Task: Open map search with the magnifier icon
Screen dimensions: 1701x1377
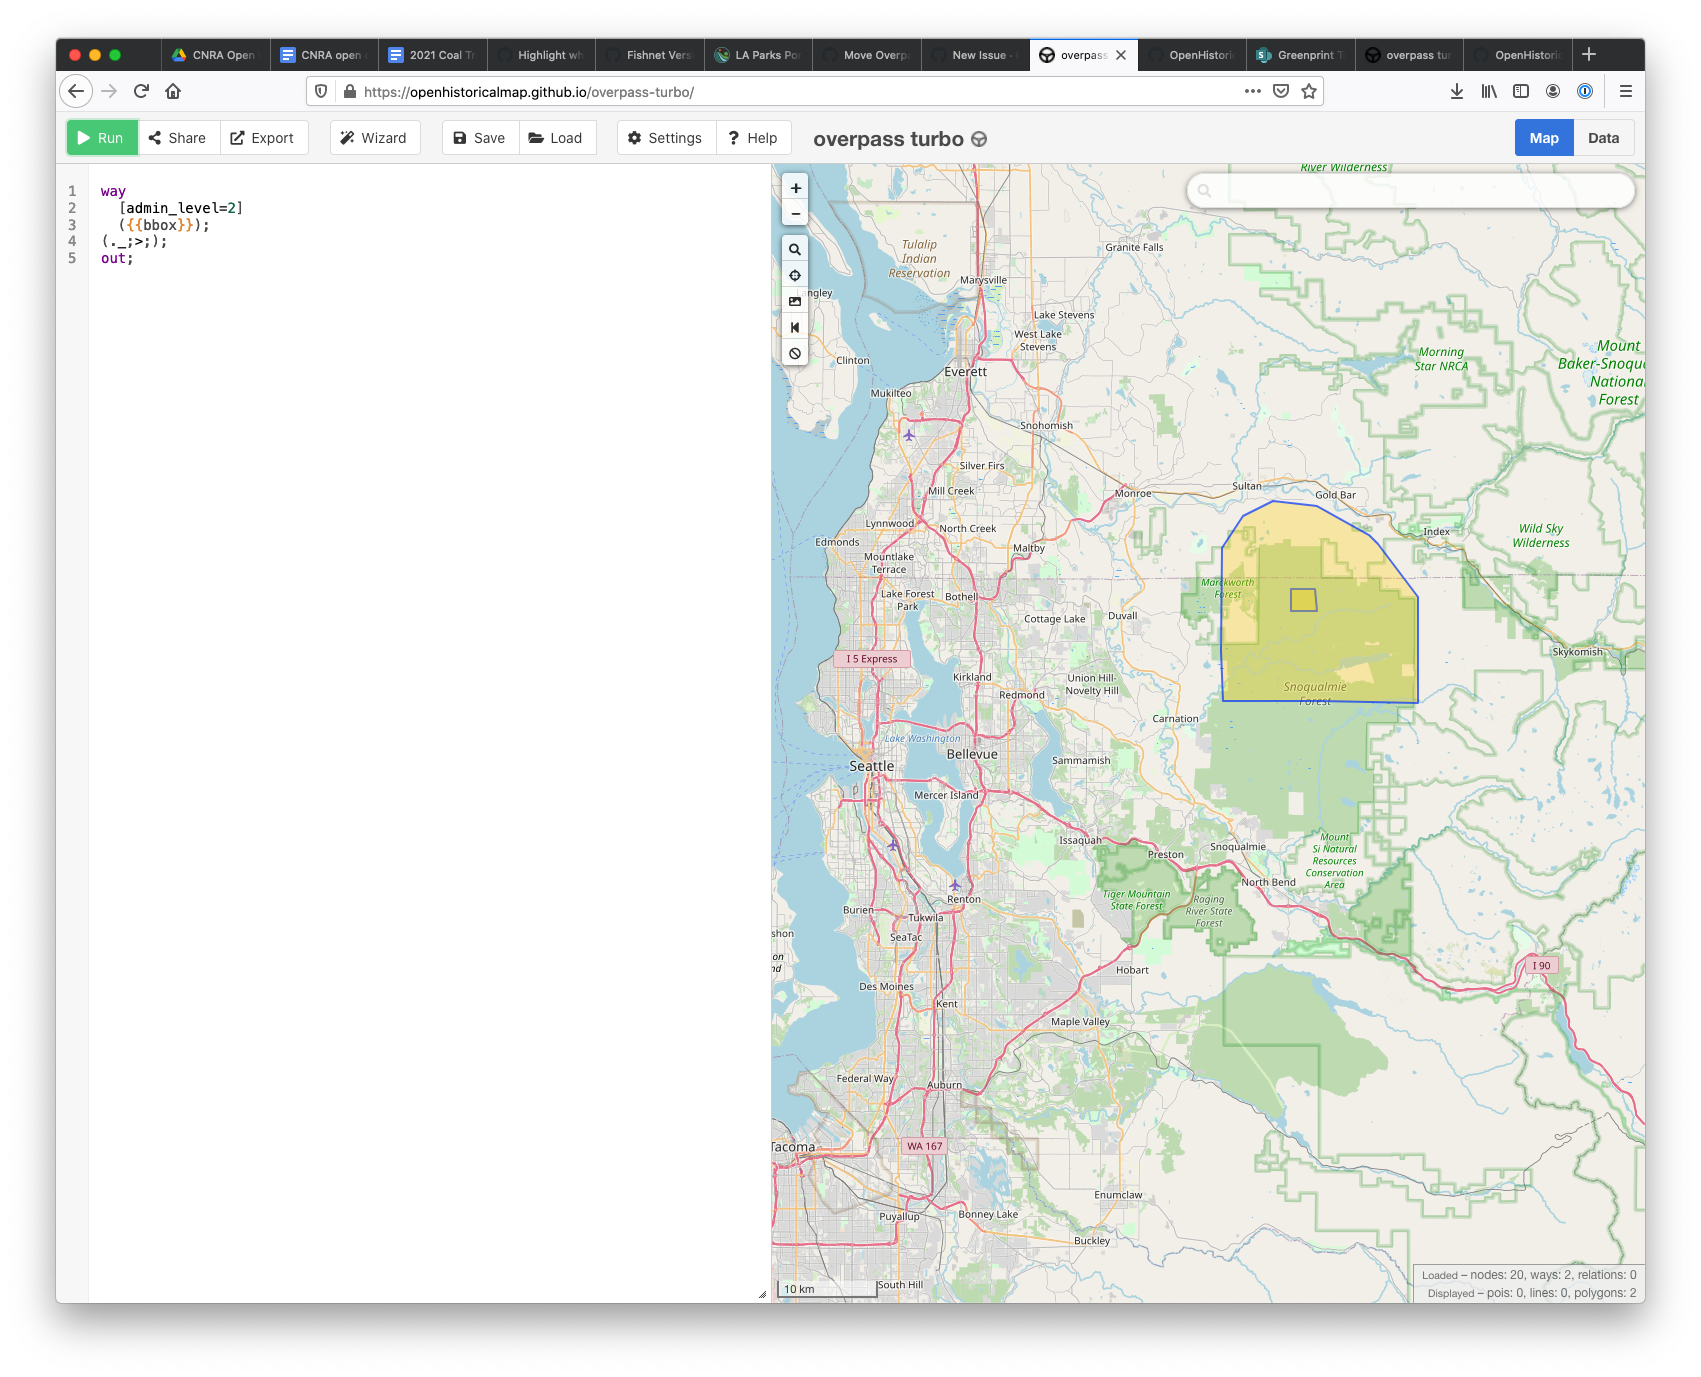Action: pyautogui.click(x=795, y=248)
